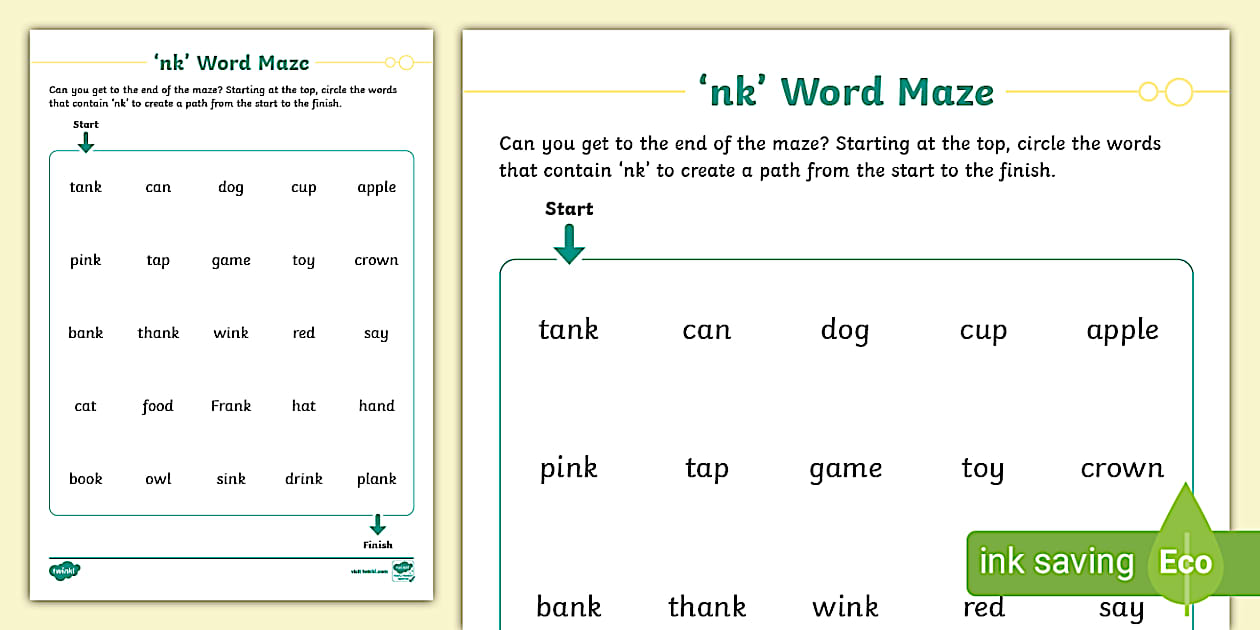Click the Finish arrow in the small worksheet
This screenshot has width=1260, height=630.
coord(377,524)
